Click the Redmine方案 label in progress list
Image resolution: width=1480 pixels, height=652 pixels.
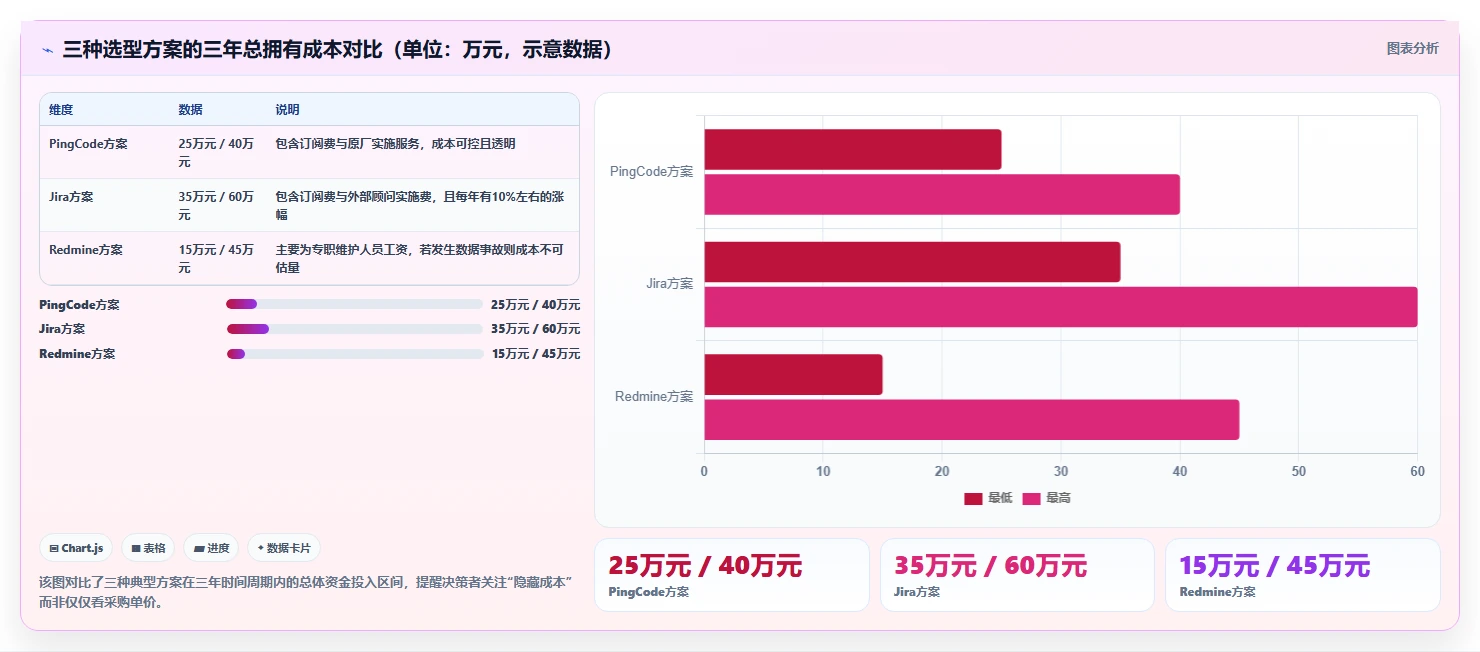(77, 354)
